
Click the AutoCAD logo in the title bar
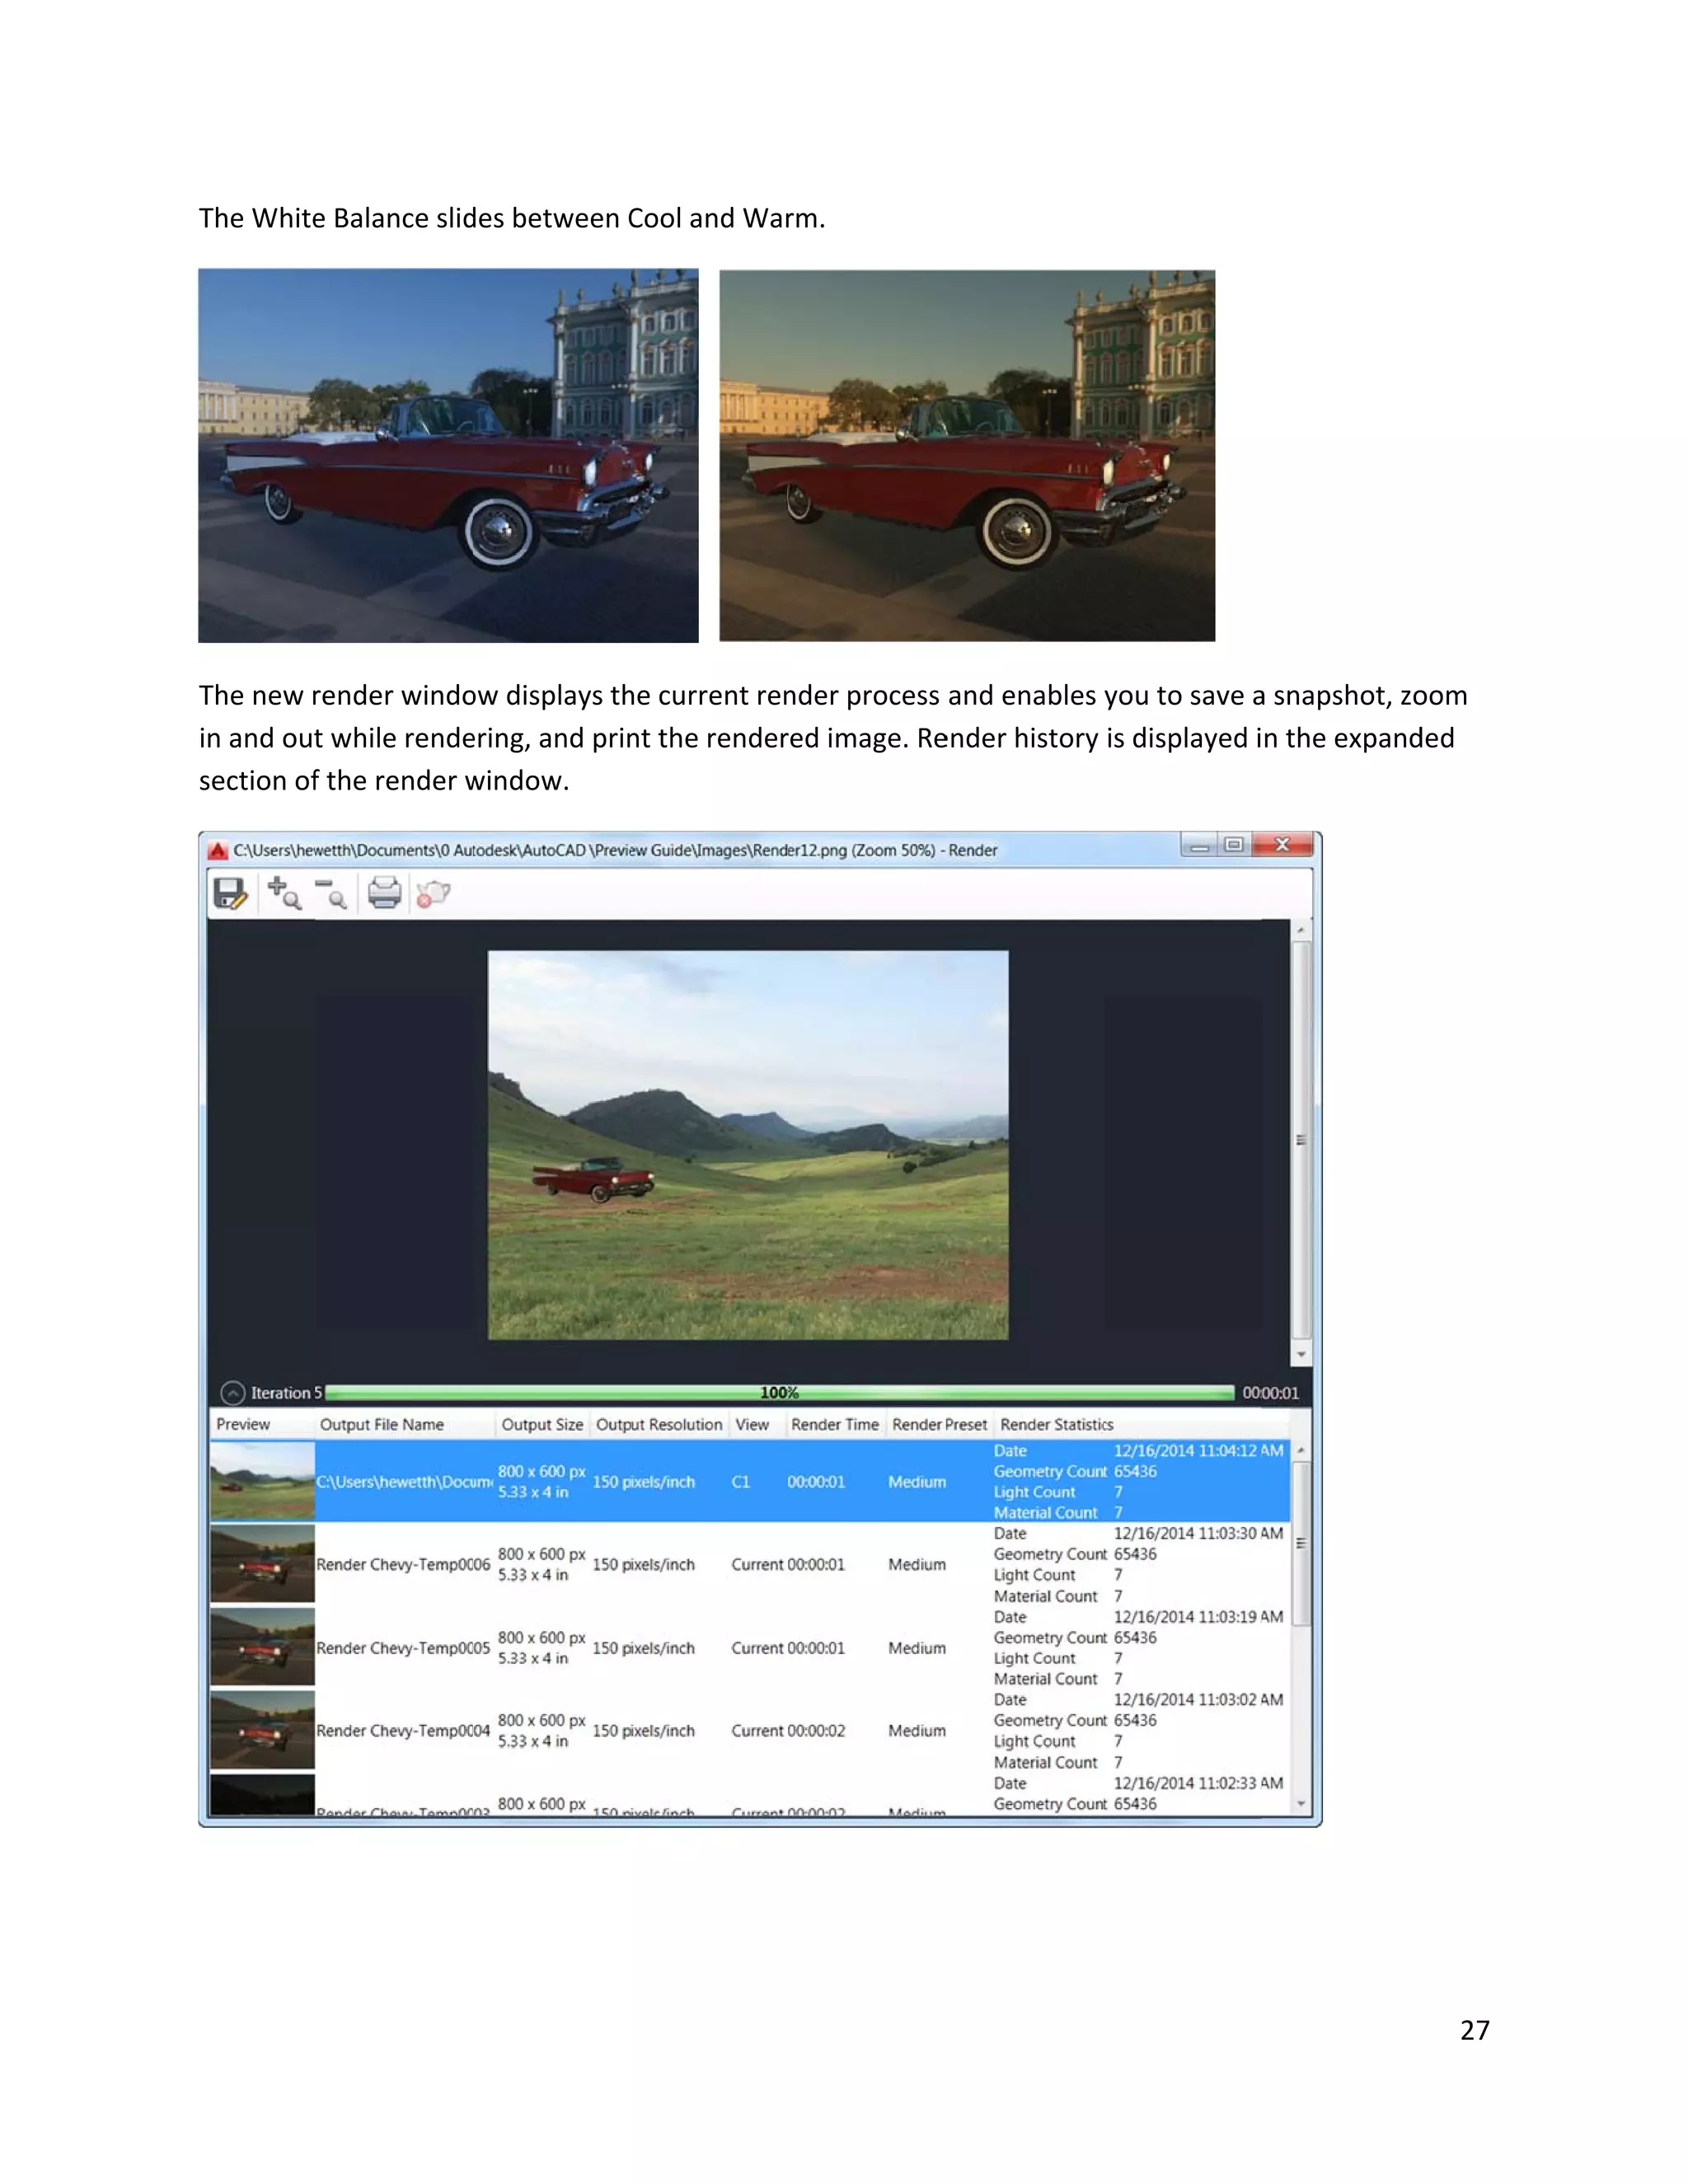(218, 850)
